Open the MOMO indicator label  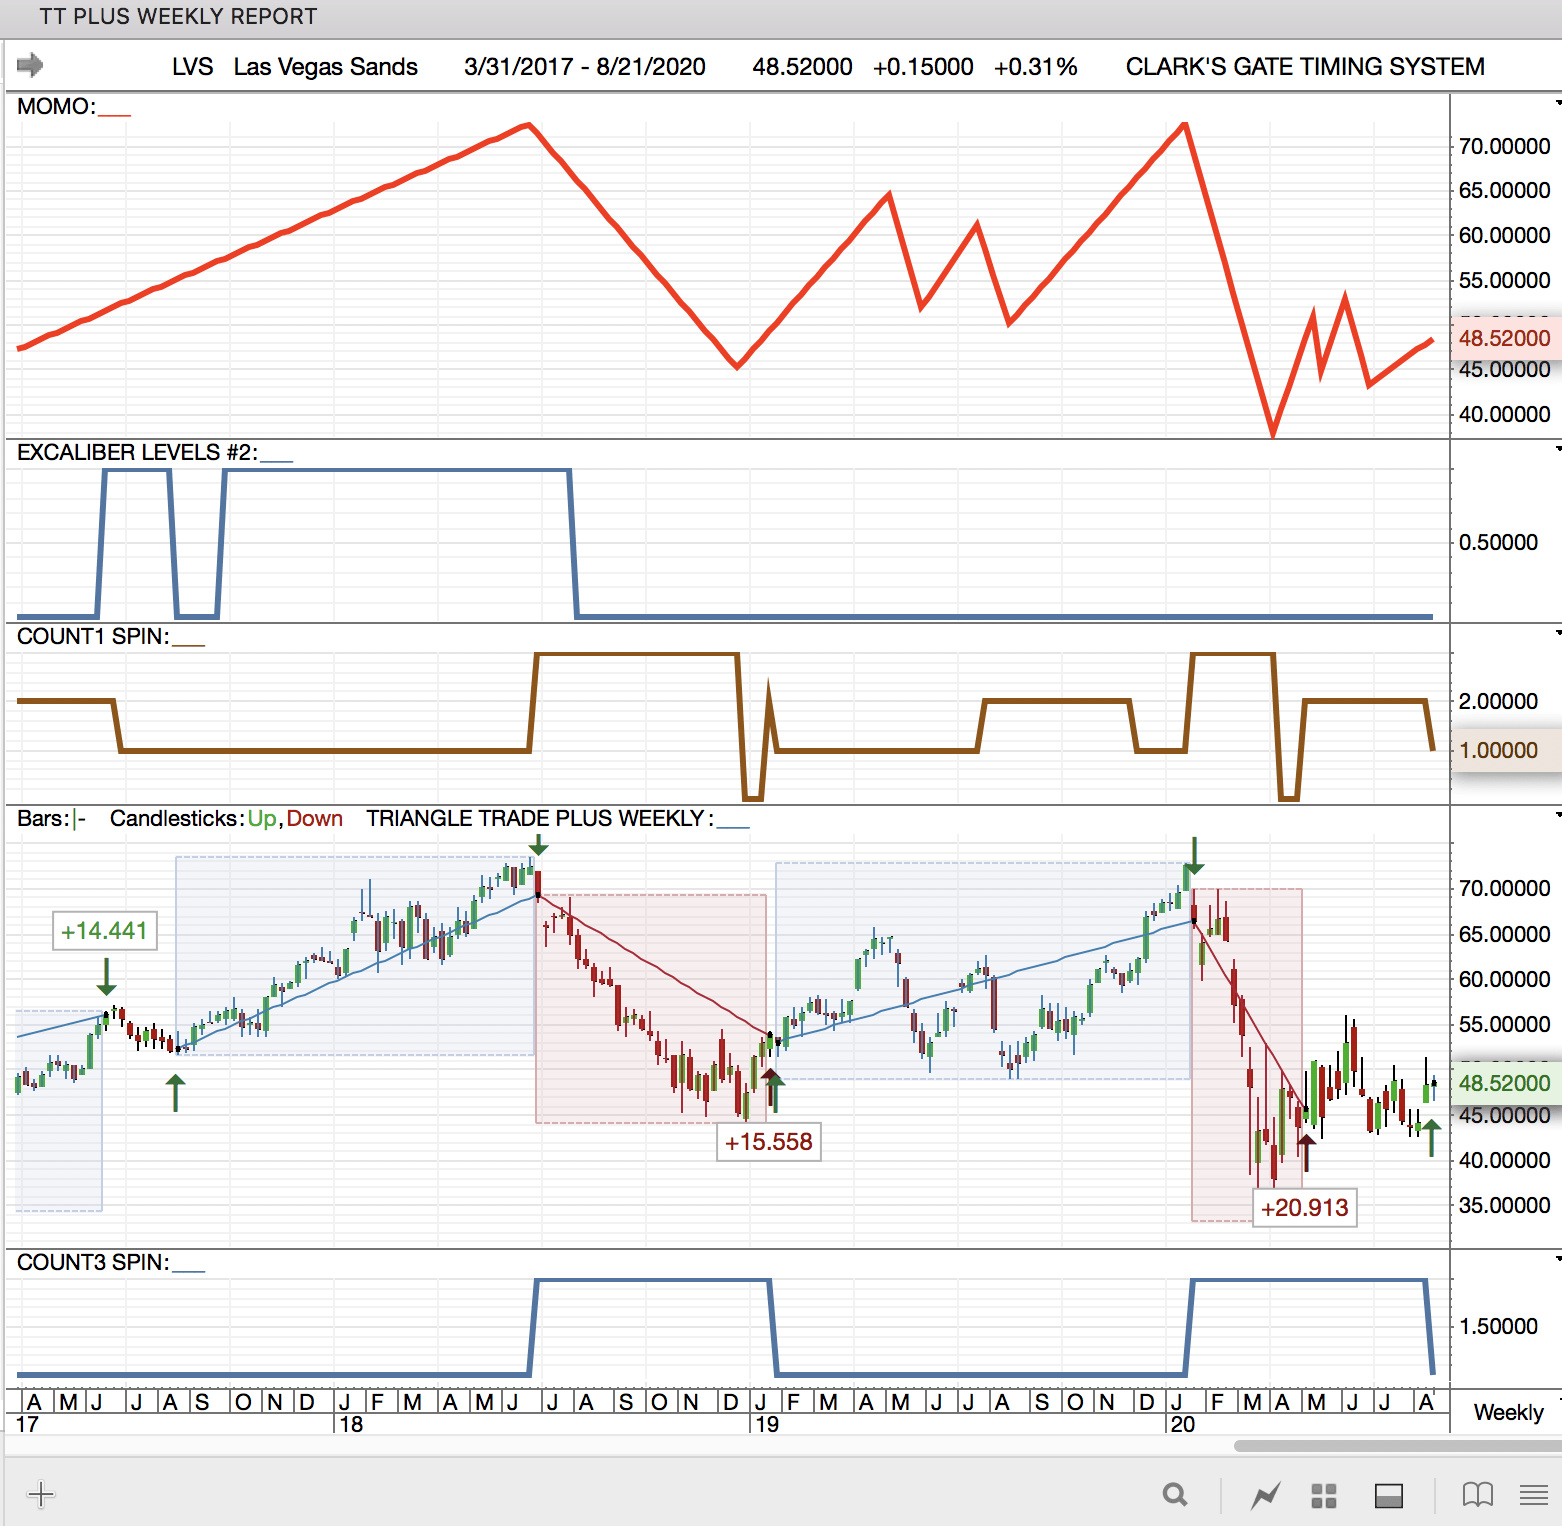(x=56, y=107)
